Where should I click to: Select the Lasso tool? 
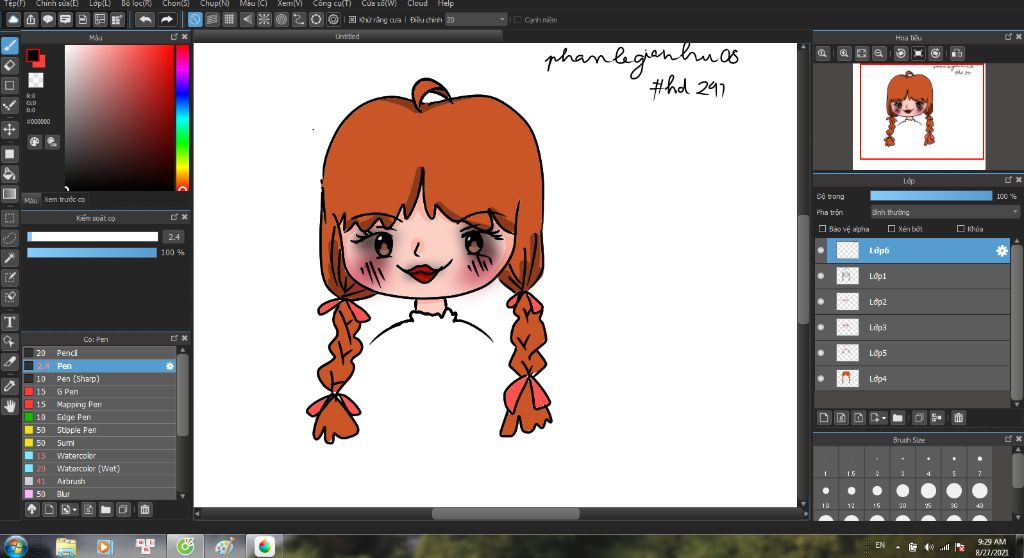pyautogui.click(x=10, y=238)
